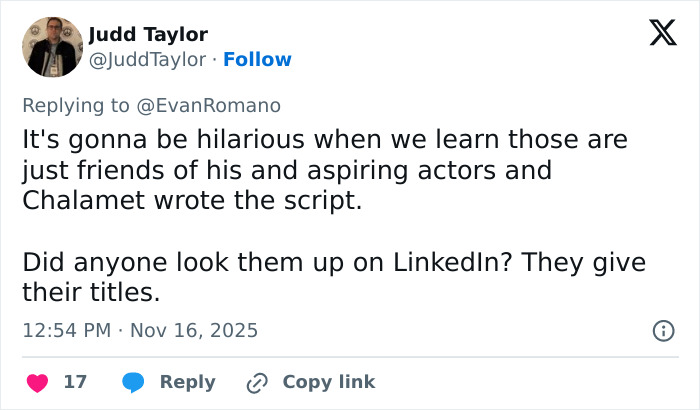The height and width of the screenshot is (410, 700).
Task: Follow Judd Taylor via the Follow link
Action: (257, 60)
